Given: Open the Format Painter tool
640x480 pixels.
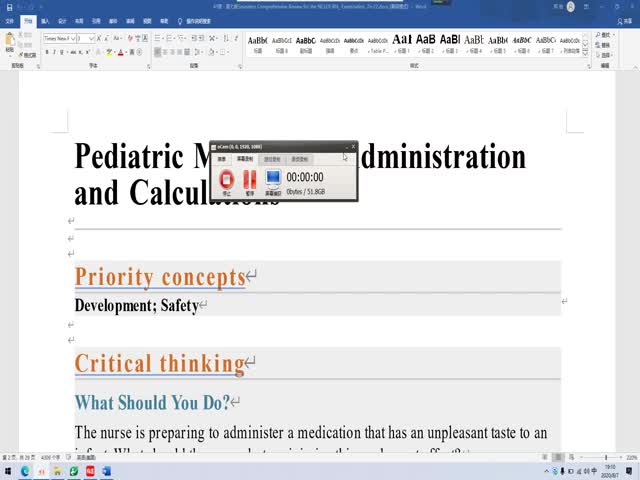Looking at the screenshot, I should [x=27, y=54].
